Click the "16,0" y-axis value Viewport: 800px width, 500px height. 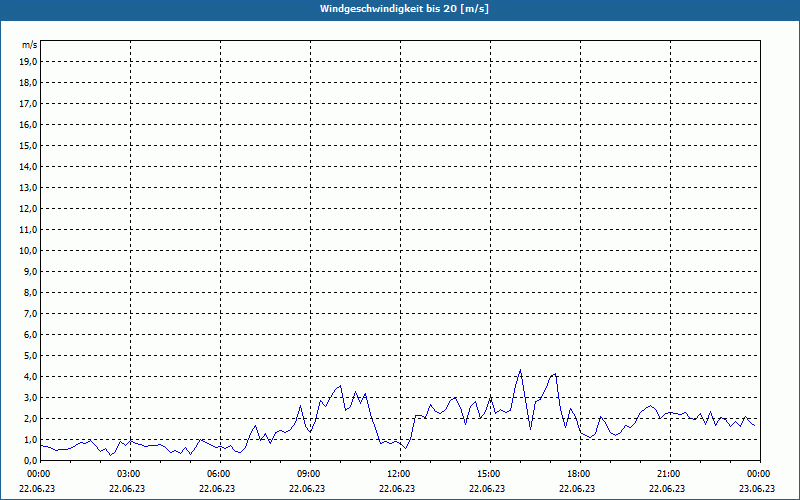pos(28,124)
